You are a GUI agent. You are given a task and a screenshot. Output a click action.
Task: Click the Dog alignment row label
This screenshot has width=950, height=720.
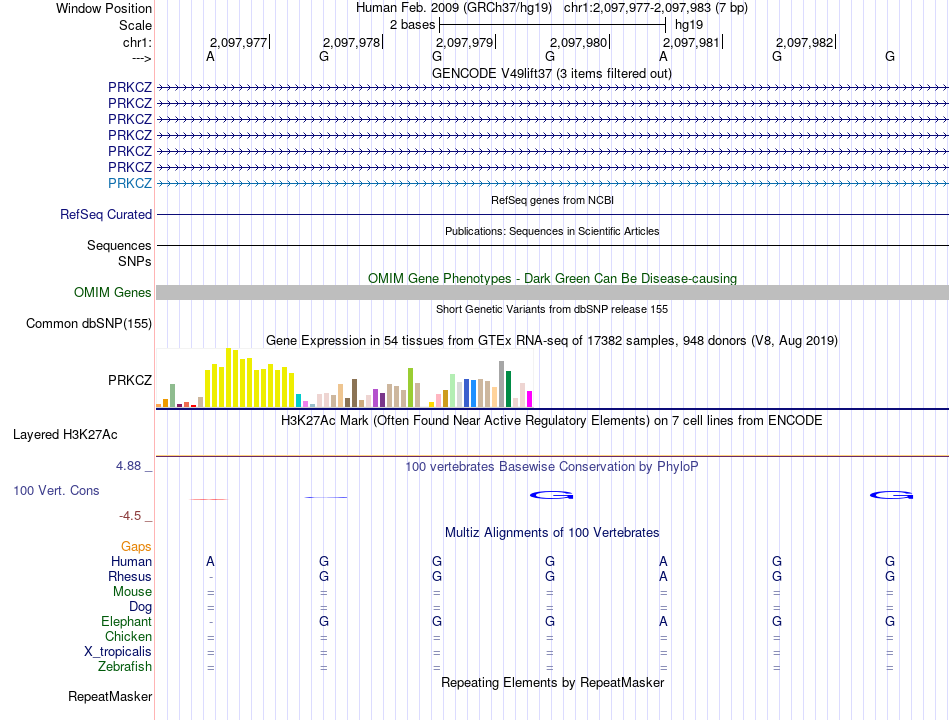click(x=140, y=607)
